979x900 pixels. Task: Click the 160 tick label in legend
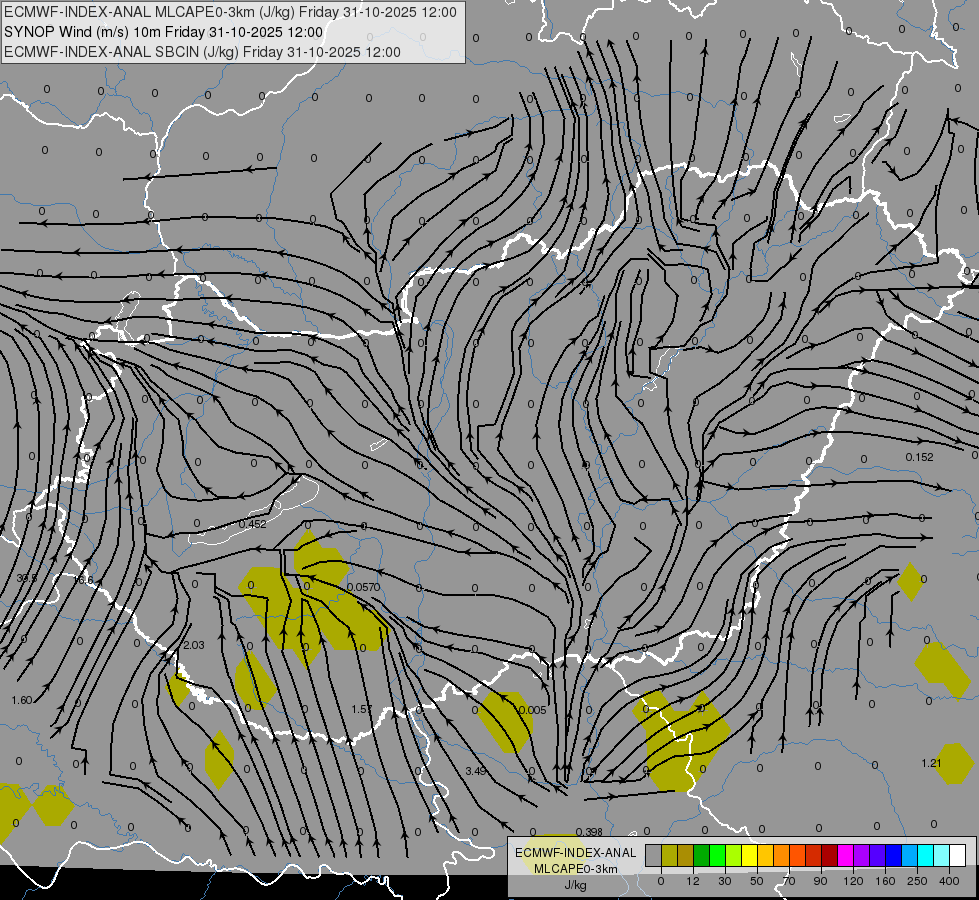click(x=885, y=881)
